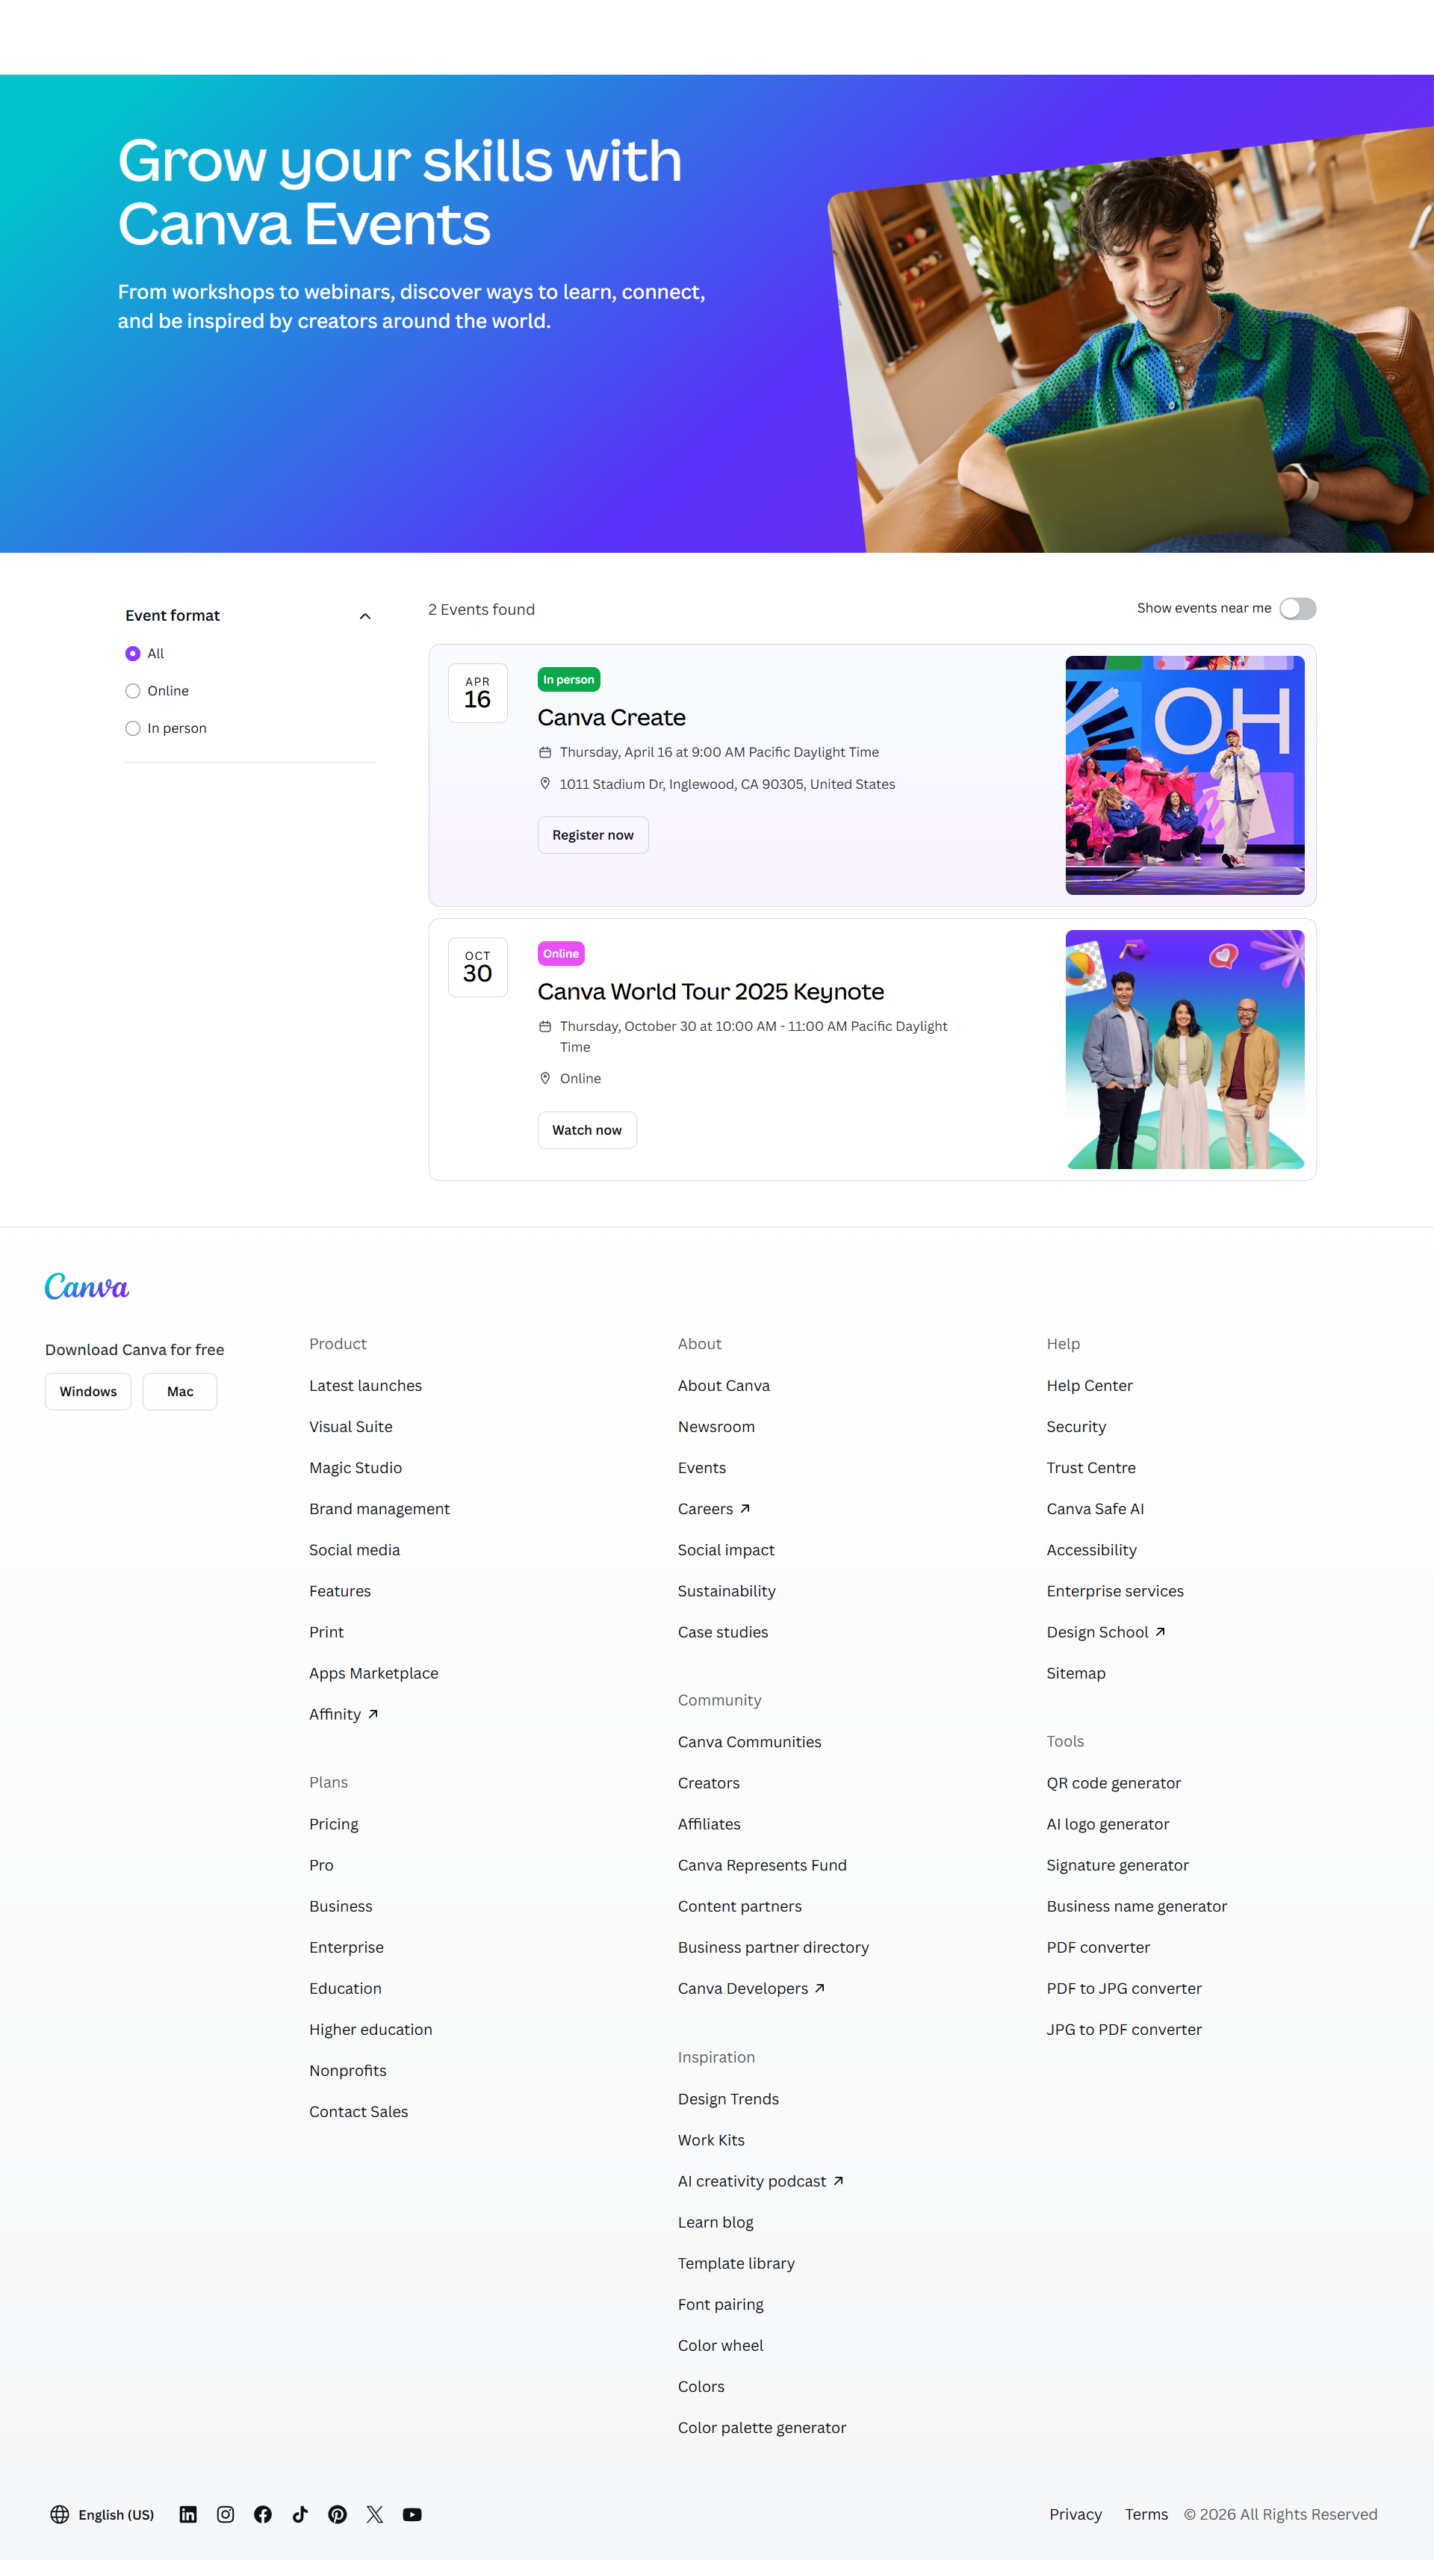Click the Windows download button
Image resolution: width=1434 pixels, height=2560 pixels.
point(88,1391)
